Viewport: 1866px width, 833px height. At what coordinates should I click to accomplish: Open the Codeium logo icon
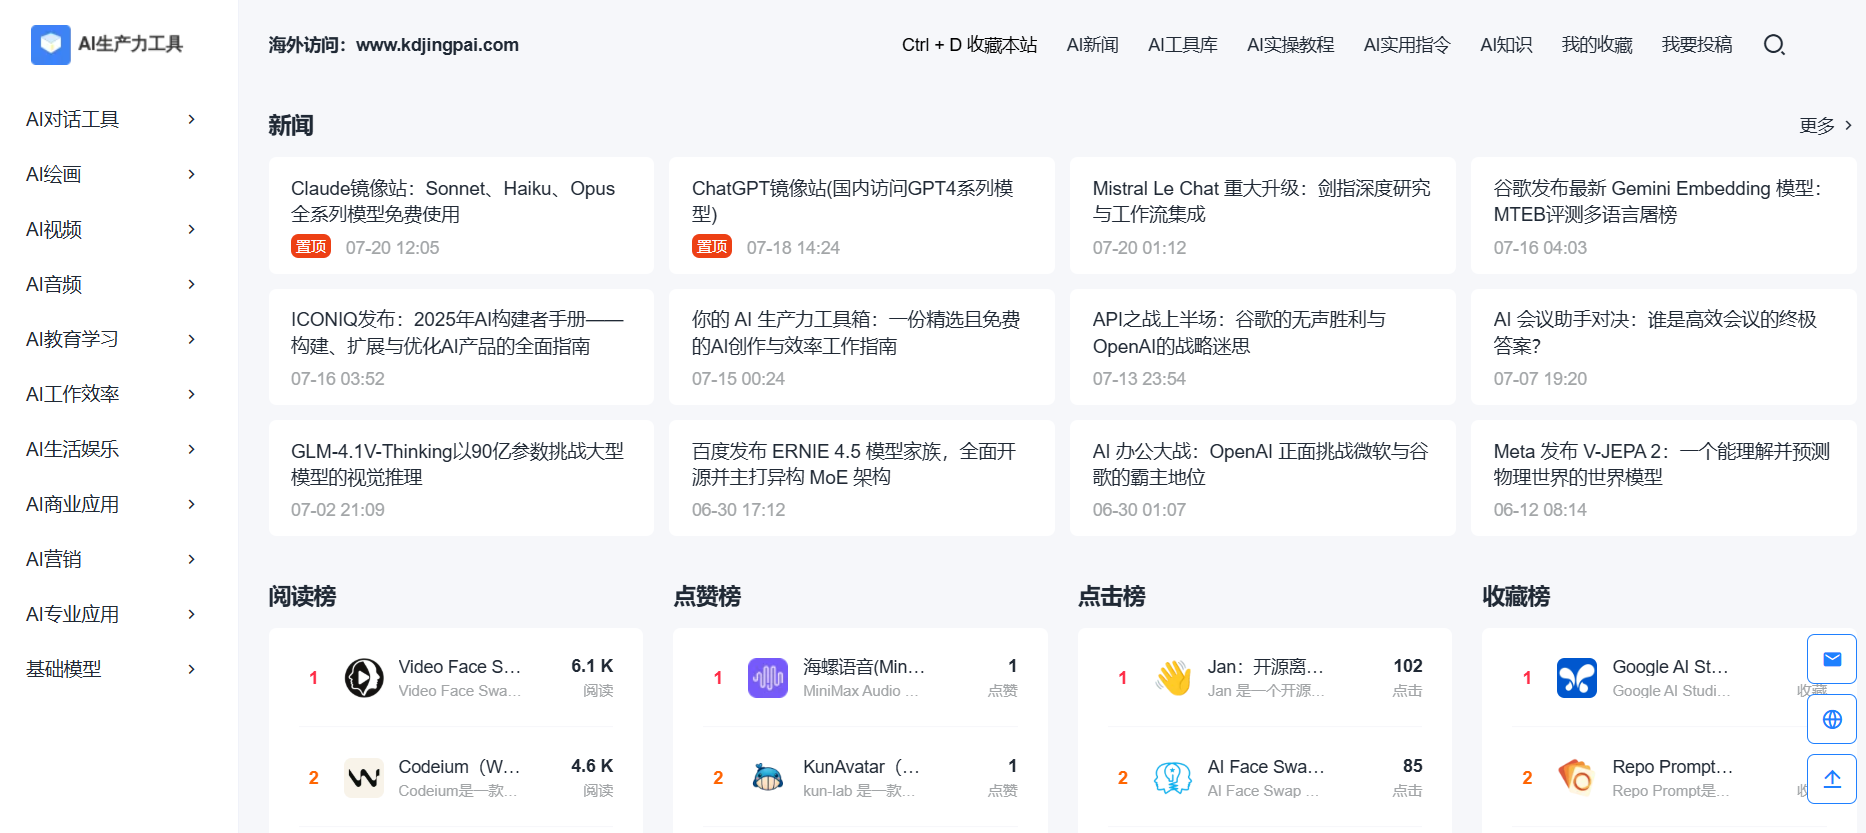point(364,778)
